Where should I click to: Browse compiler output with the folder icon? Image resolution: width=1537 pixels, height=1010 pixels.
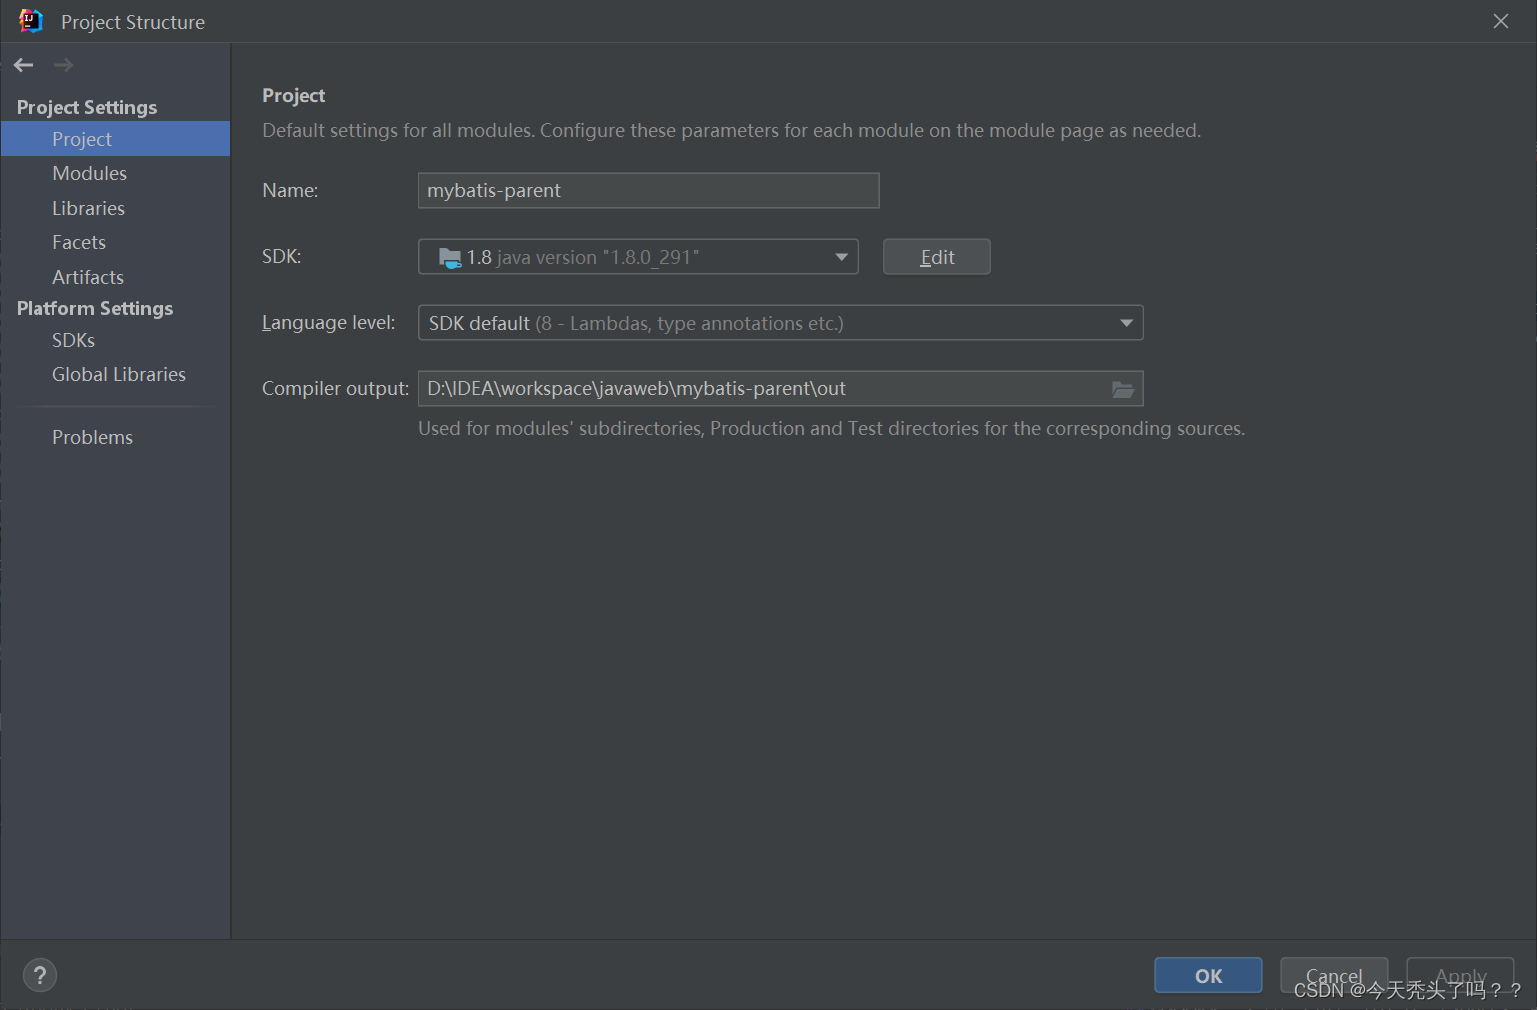(1123, 389)
